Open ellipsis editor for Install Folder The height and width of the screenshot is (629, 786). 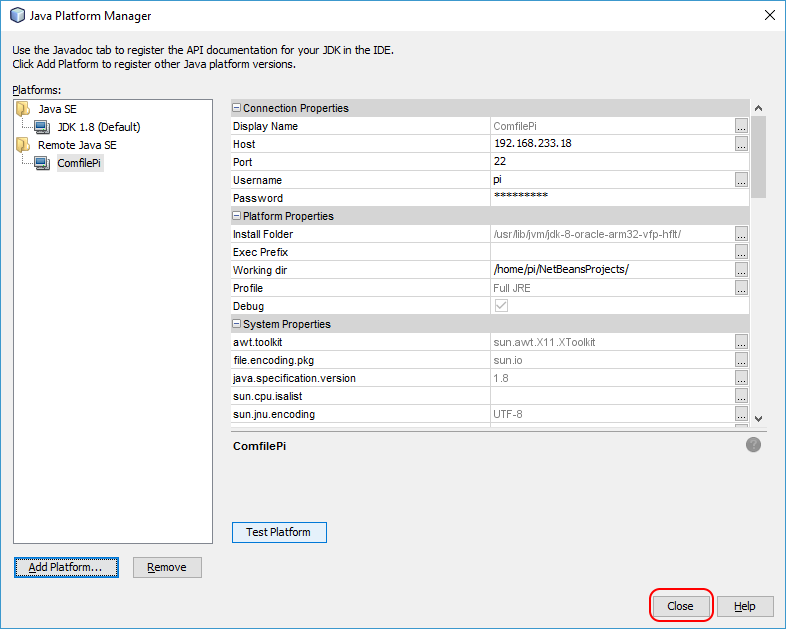tap(741, 234)
